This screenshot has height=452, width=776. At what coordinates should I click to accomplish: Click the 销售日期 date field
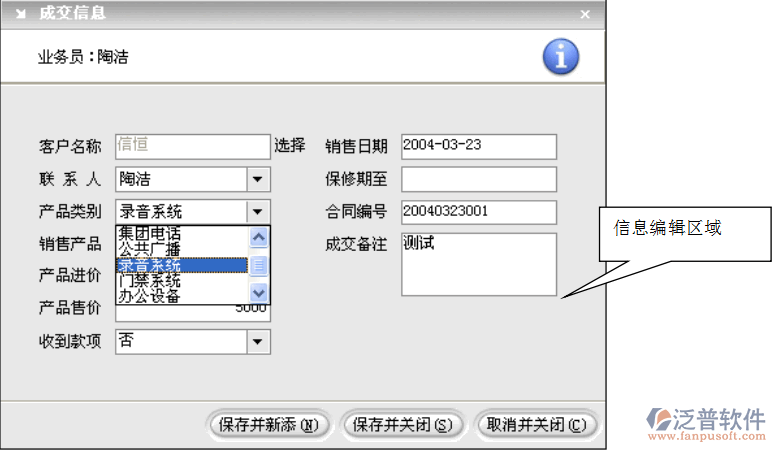479,147
